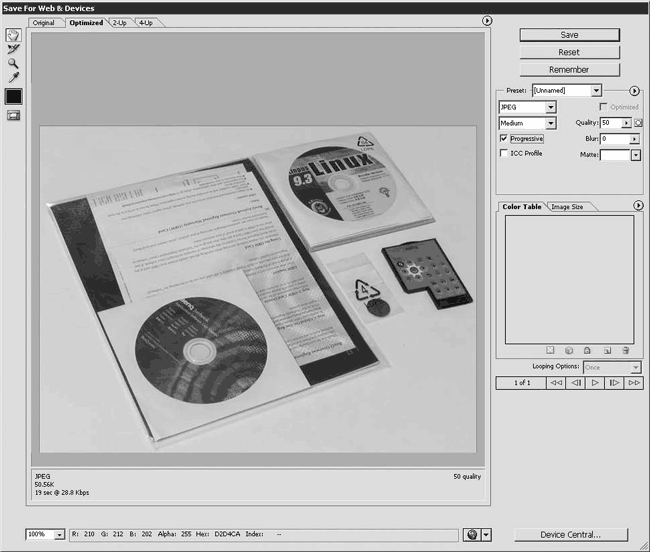Enable the ICC Profile checkbox

(503, 154)
